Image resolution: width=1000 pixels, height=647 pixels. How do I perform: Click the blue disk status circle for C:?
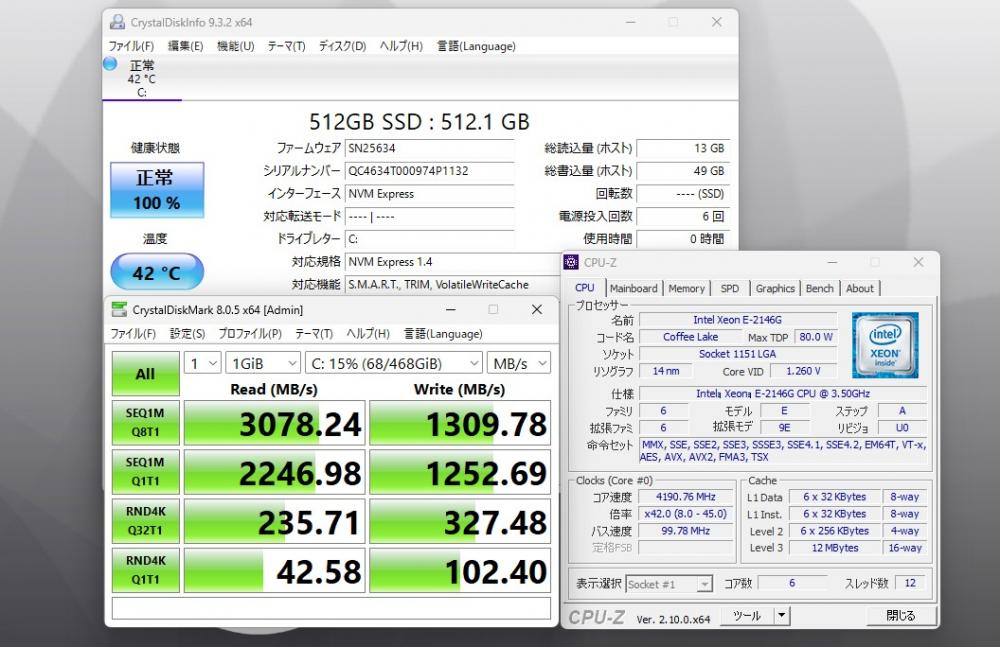tap(110, 64)
